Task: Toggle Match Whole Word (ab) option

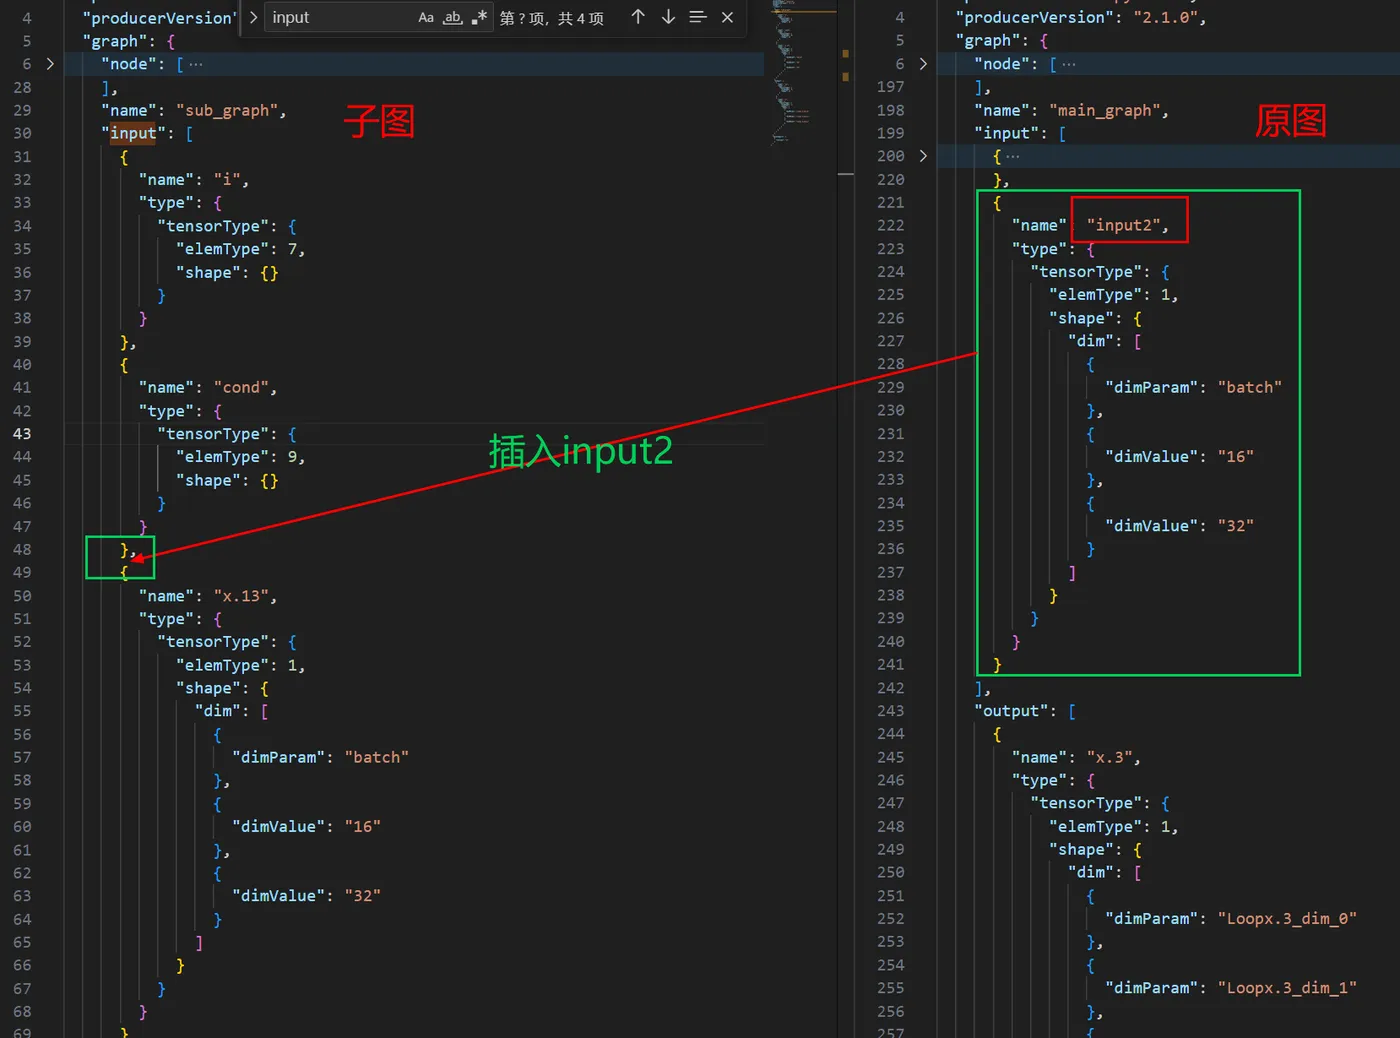Action: click(x=453, y=17)
